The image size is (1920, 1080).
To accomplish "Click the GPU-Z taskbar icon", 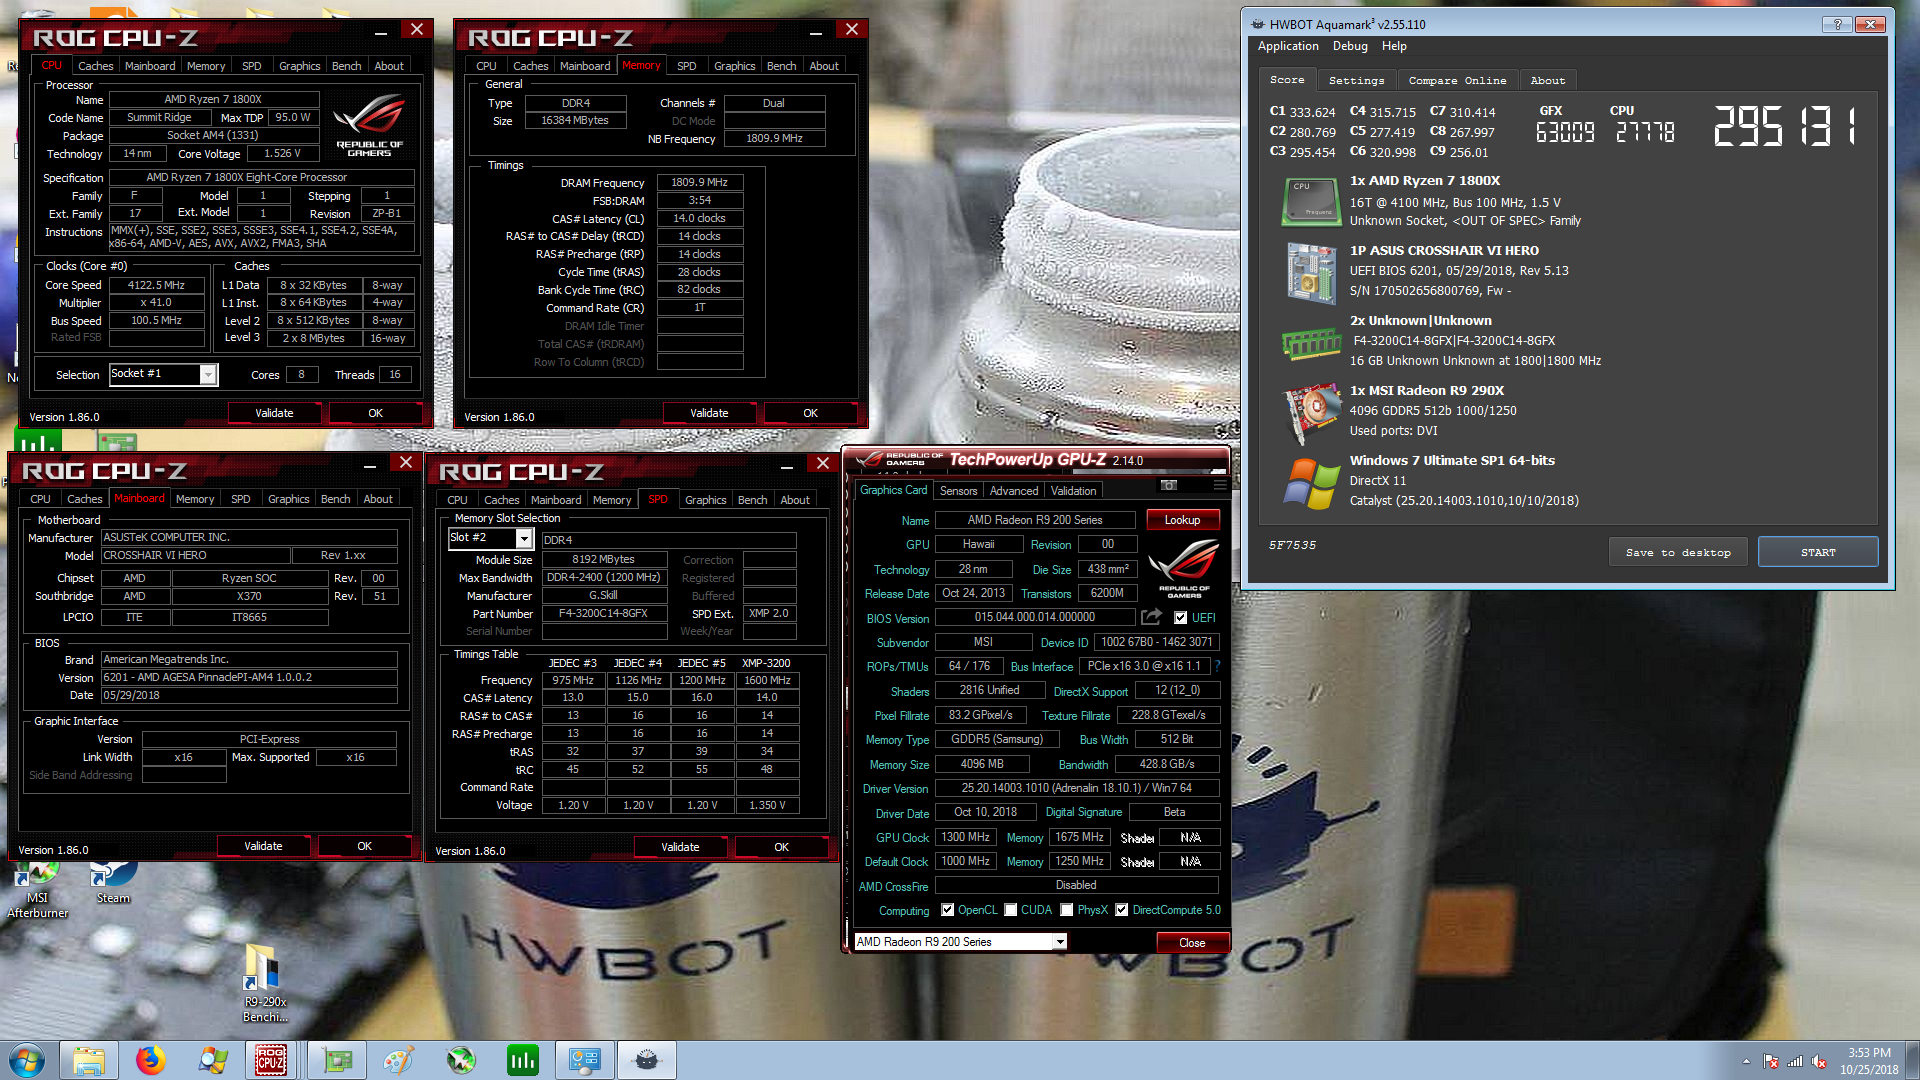I will click(337, 1060).
